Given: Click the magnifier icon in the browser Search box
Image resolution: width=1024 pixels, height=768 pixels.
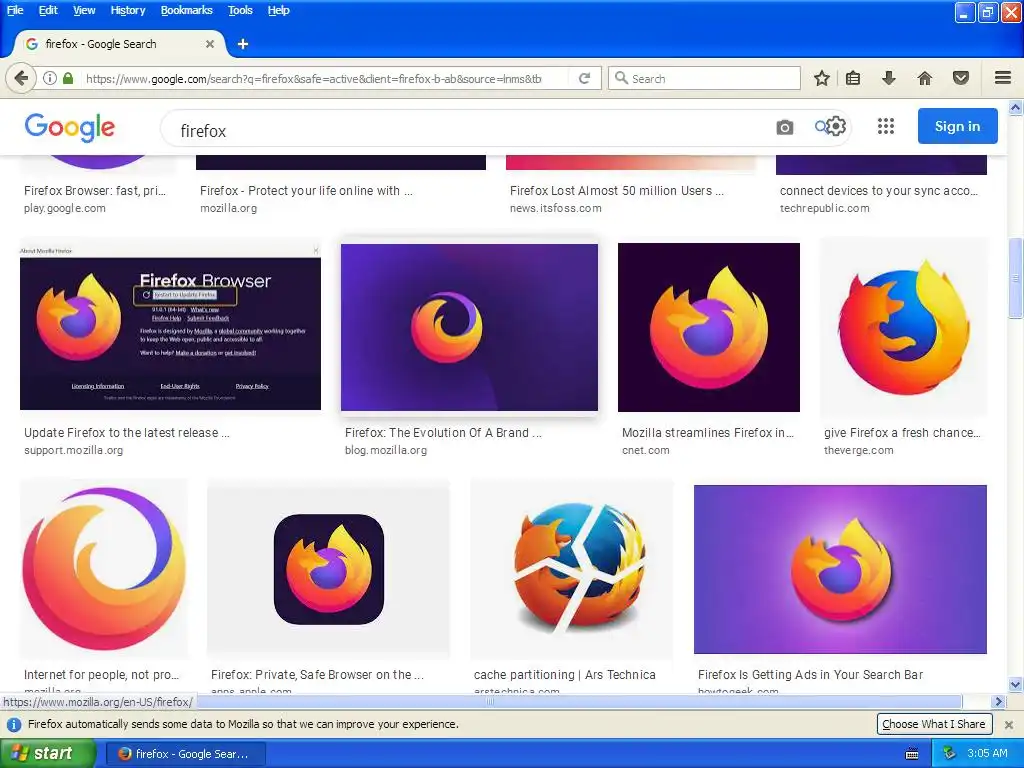Looking at the screenshot, I should [x=621, y=78].
